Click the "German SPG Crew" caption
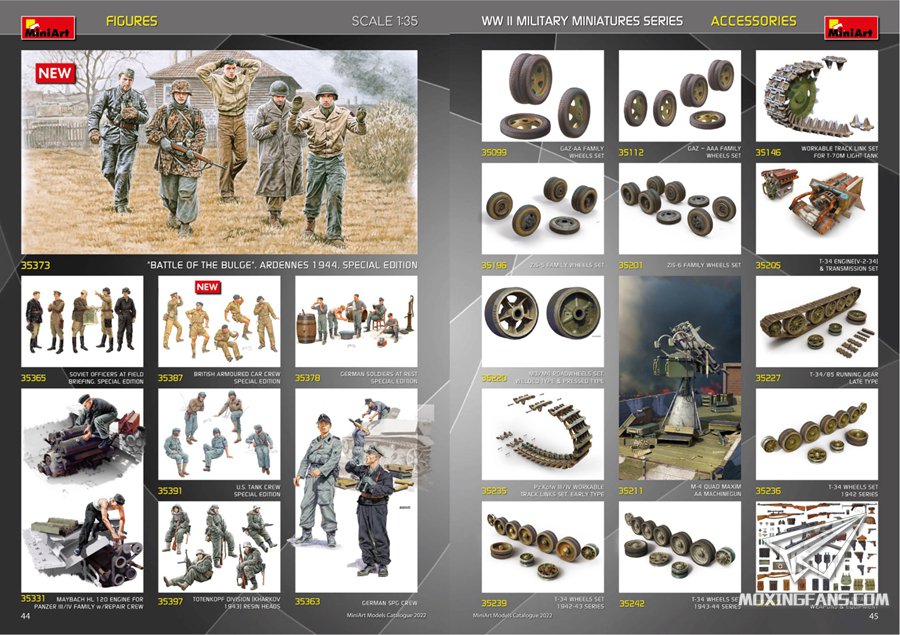900x635 pixels. pos(389,603)
